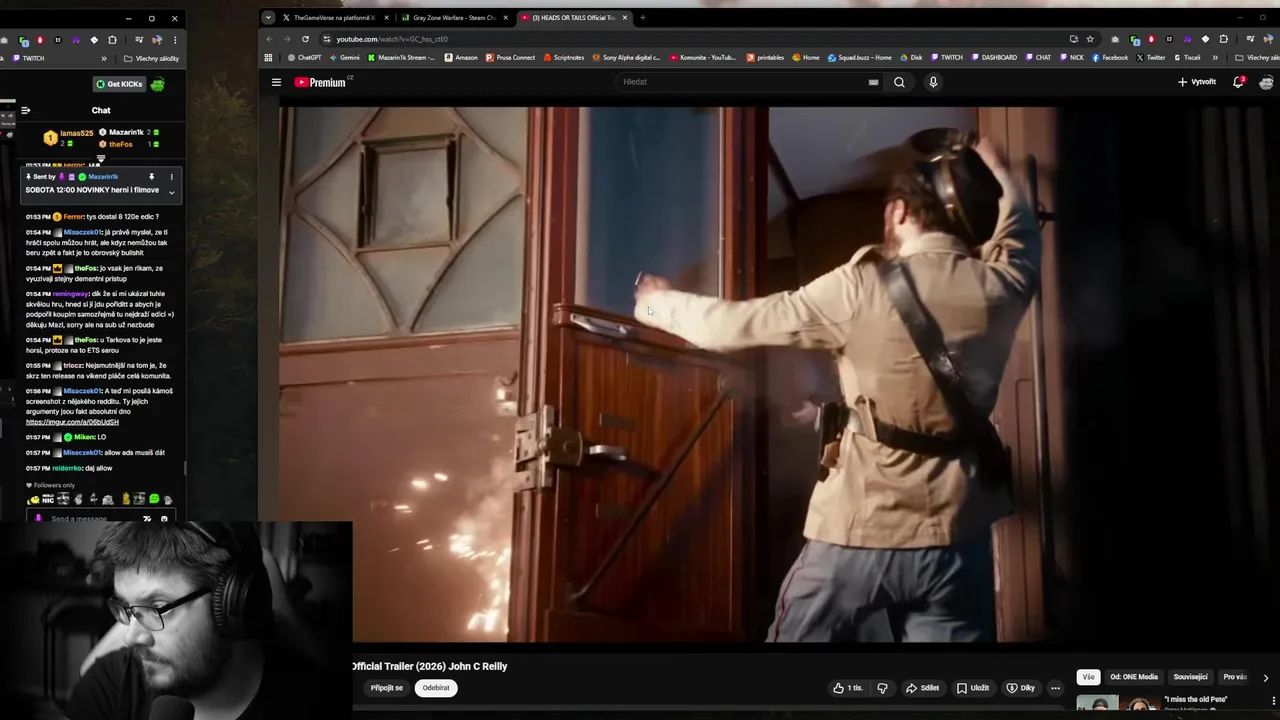Select the Od: ONE Media chip

coord(1134,677)
